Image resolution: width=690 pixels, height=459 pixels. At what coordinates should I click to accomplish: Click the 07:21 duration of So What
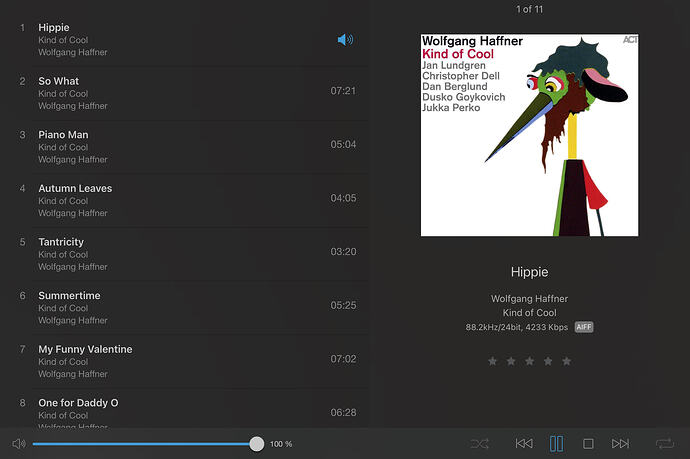pyautogui.click(x=343, y=91)
